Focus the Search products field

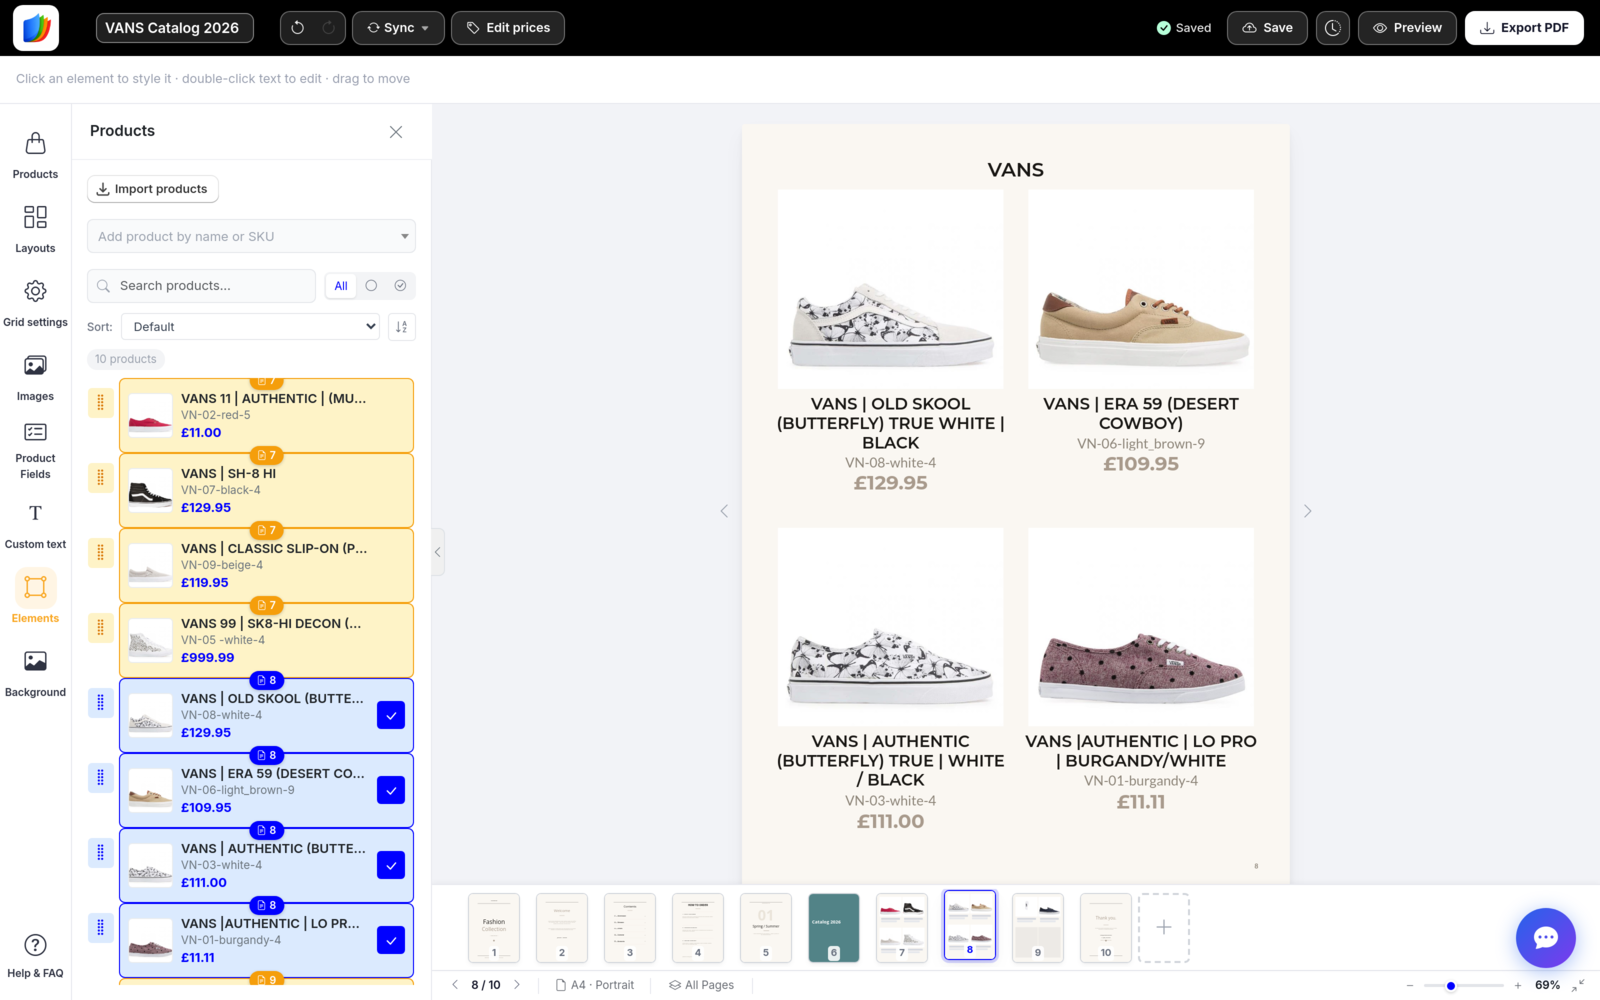[201, 286]
